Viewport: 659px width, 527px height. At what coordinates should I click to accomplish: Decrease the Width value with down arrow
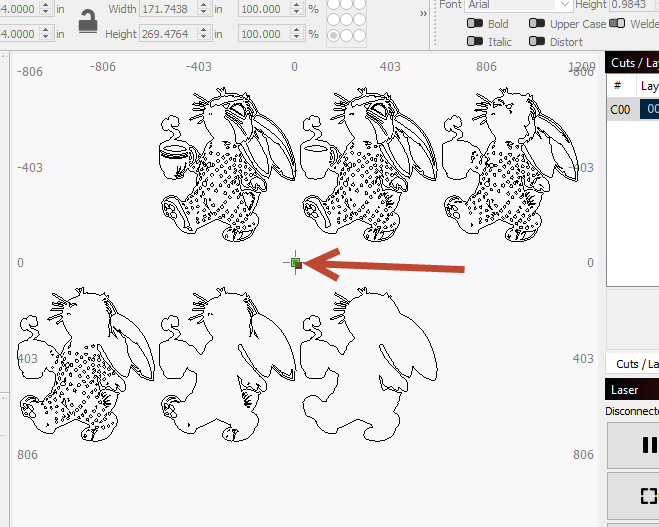[204, 13]
